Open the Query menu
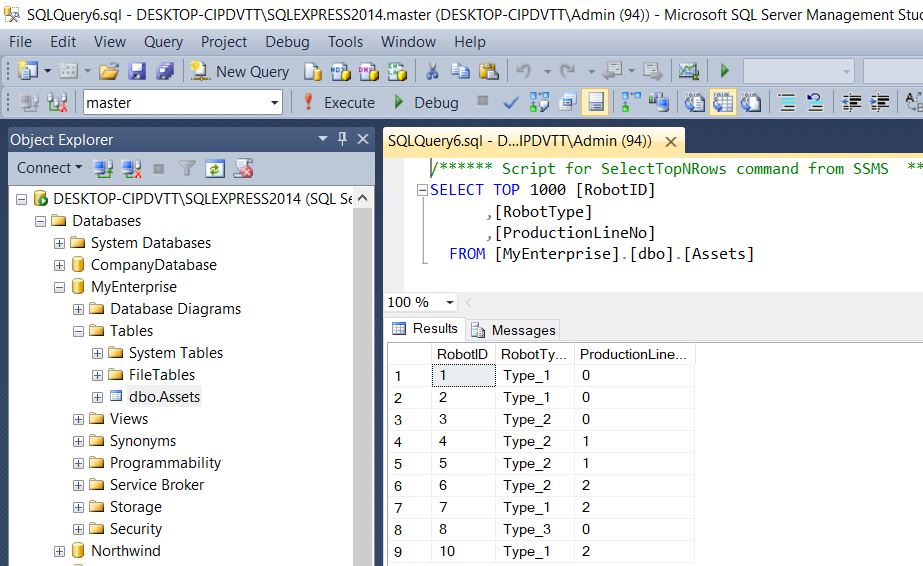The image size is (923, 566). tap(163, 42)
